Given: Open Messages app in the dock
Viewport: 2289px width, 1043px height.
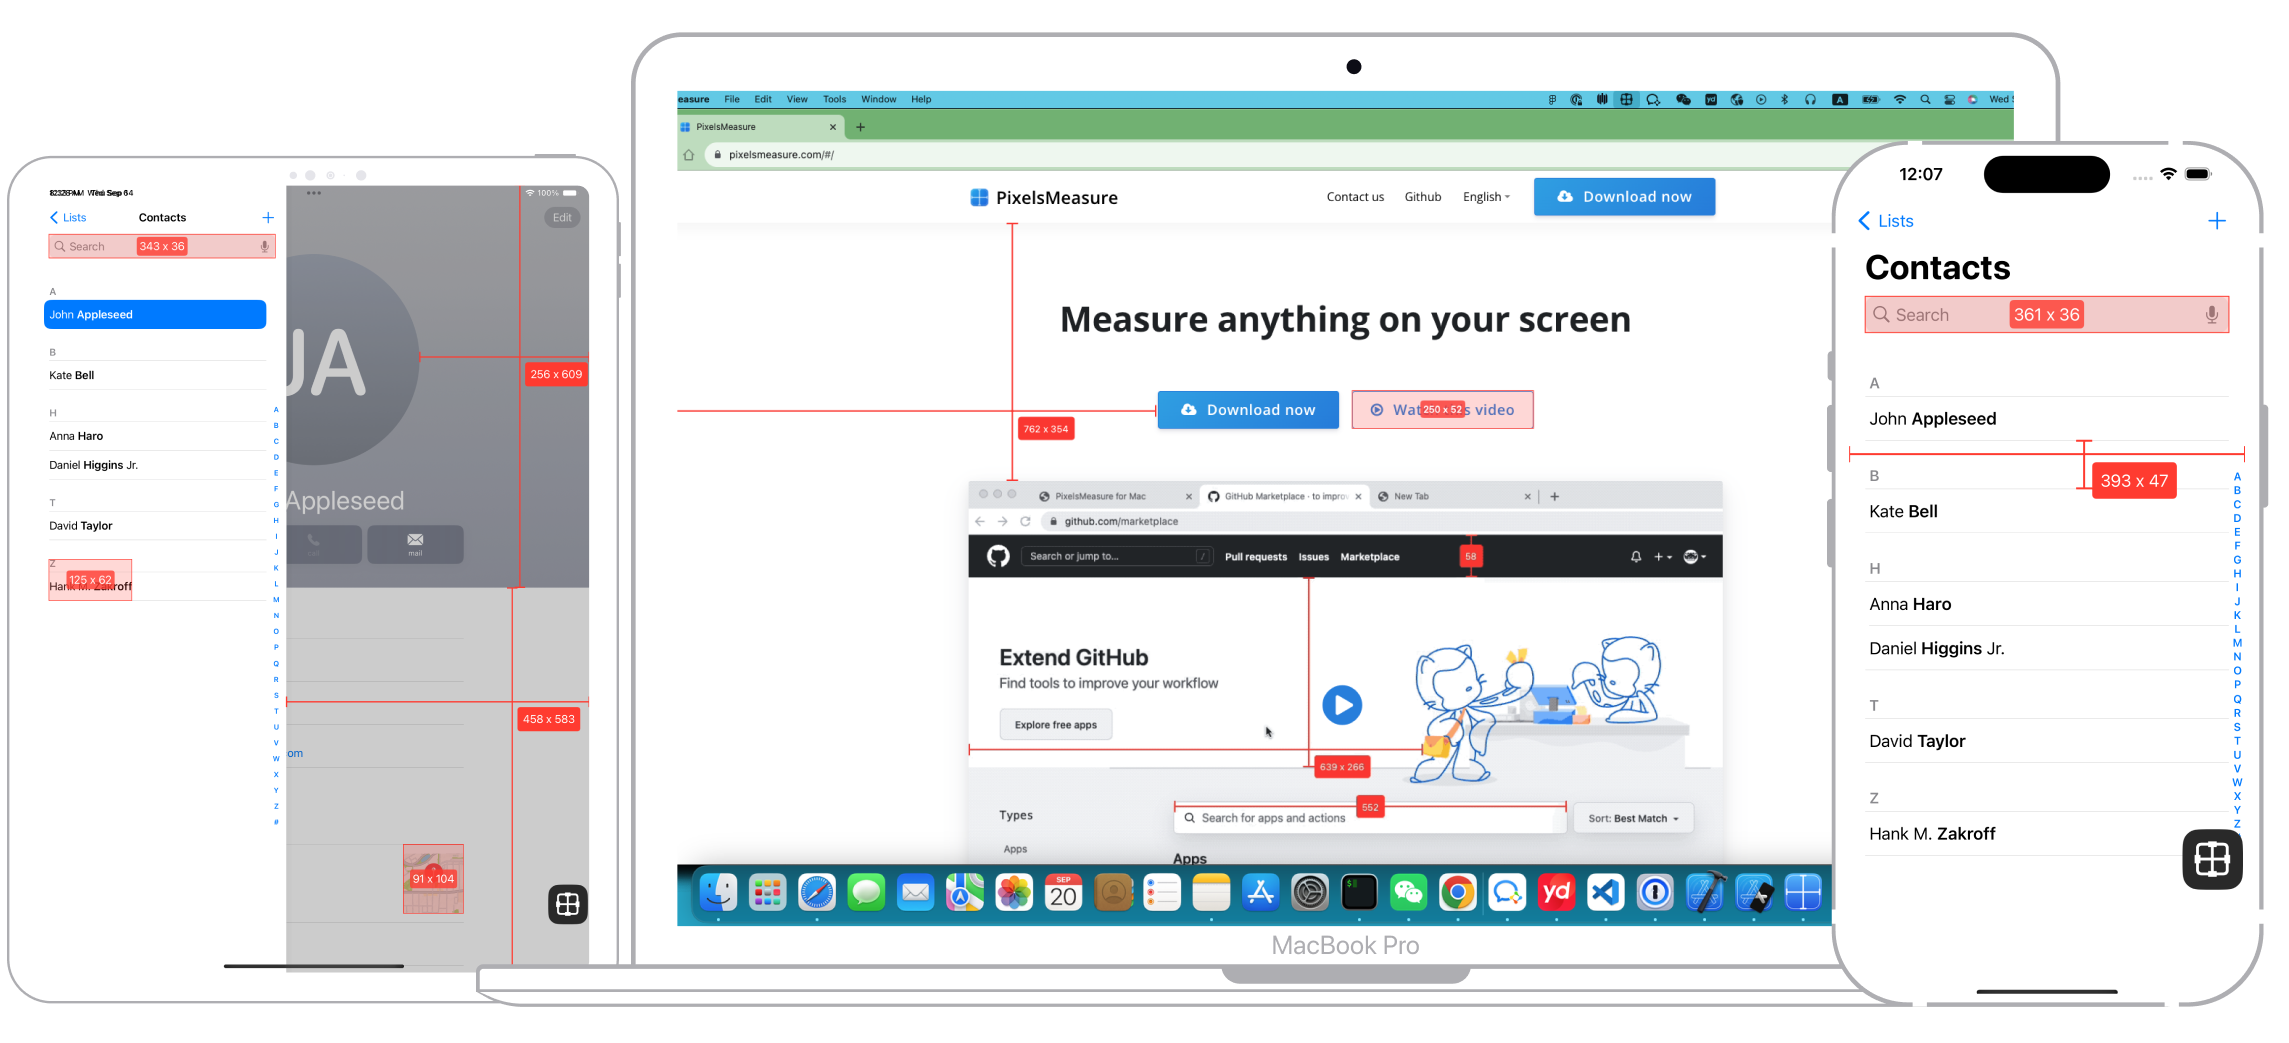Looking at the screenshot, I should [x=866, y=893].
